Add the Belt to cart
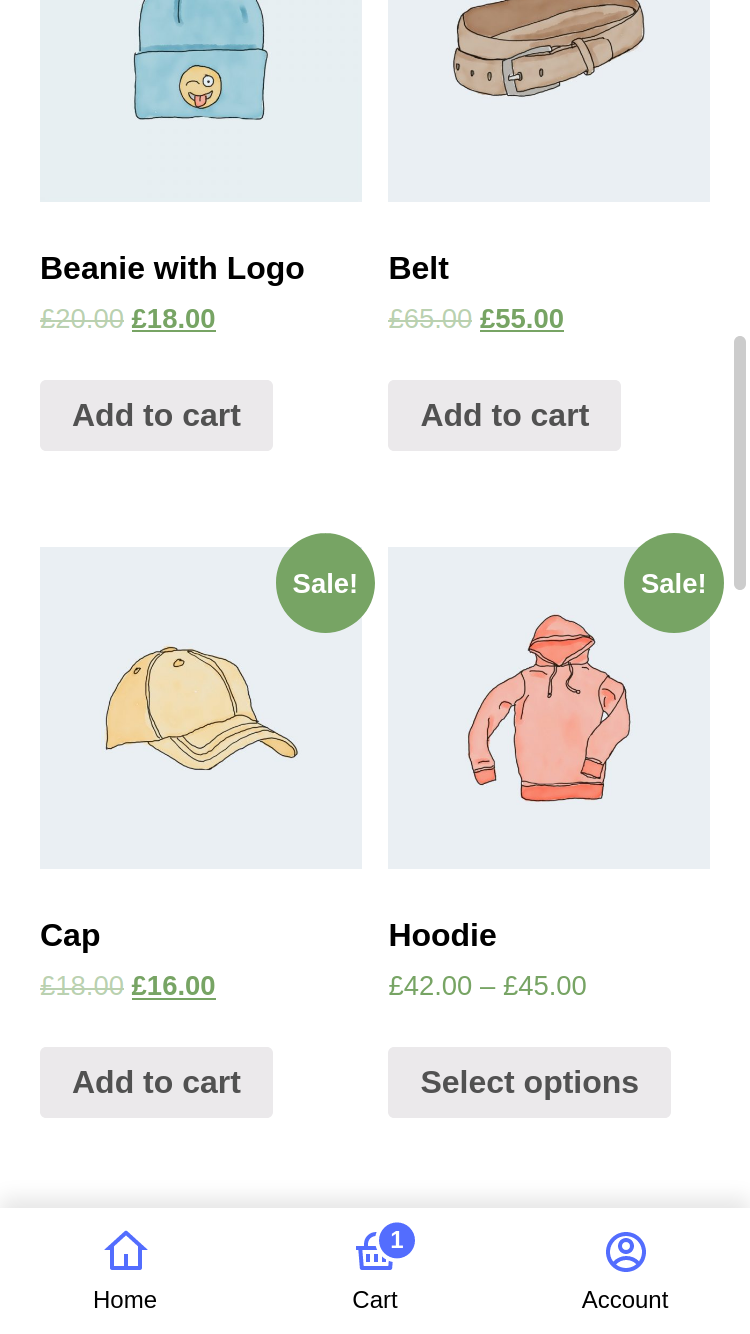Image resolution: width=750 pixels, height=1334 pixels. 504,415
